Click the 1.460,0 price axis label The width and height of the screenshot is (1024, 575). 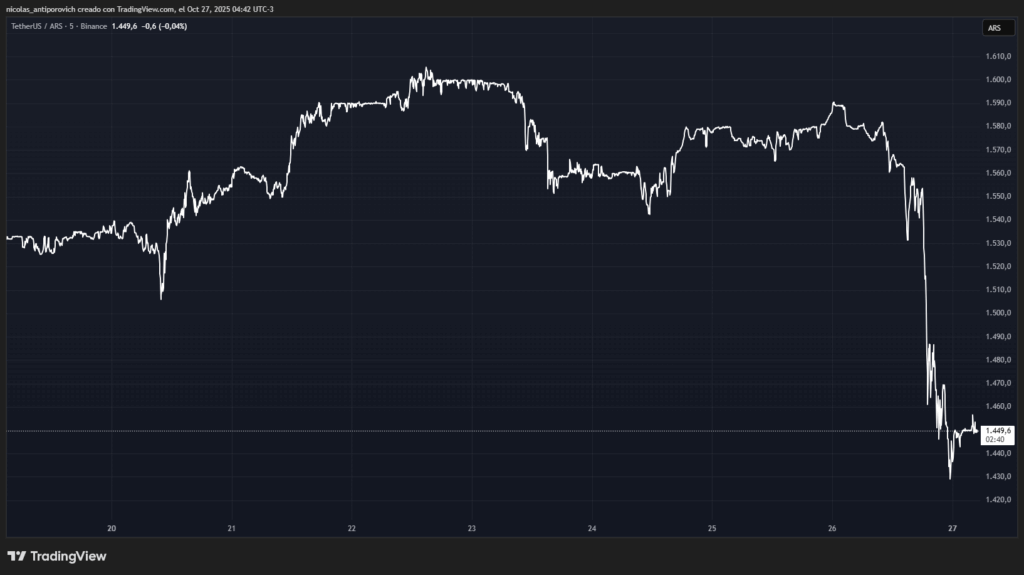[997, 406]
